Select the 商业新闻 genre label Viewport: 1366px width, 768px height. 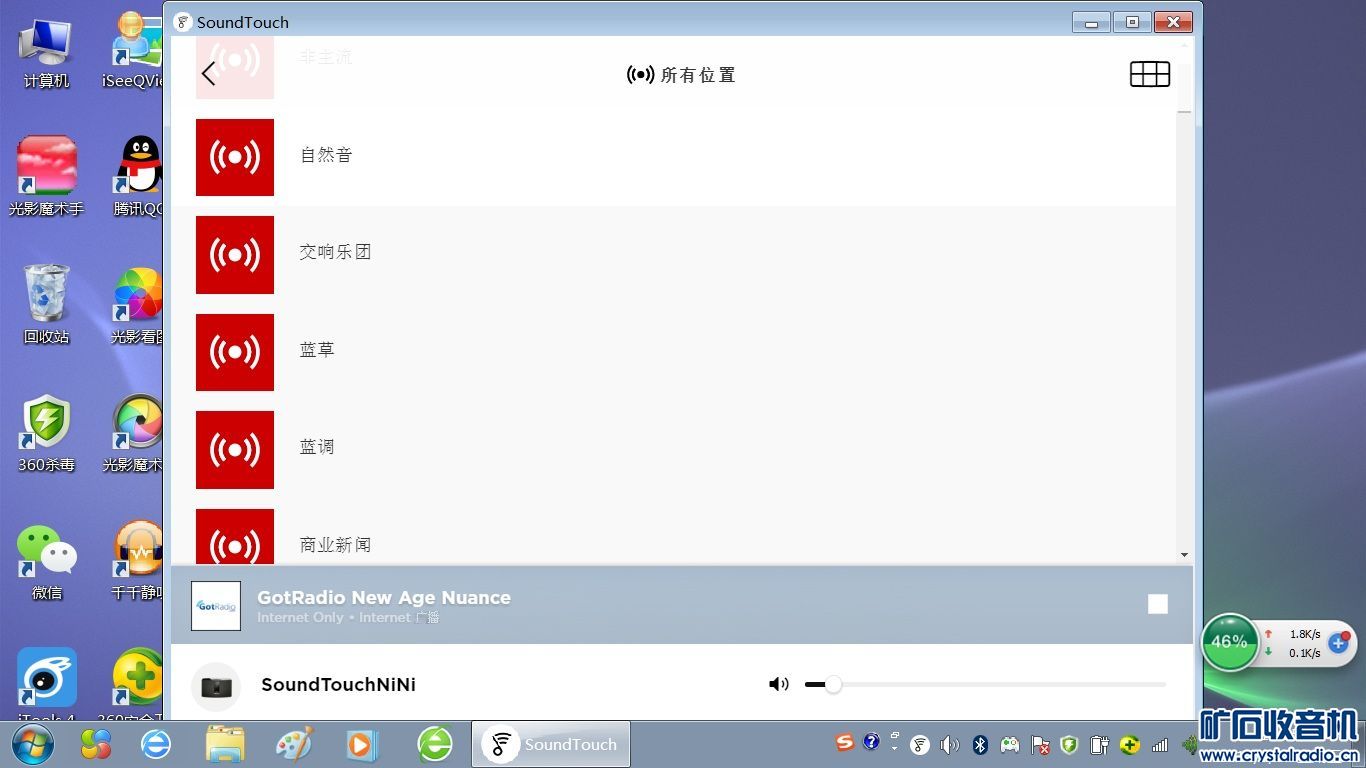coord(335,545)
